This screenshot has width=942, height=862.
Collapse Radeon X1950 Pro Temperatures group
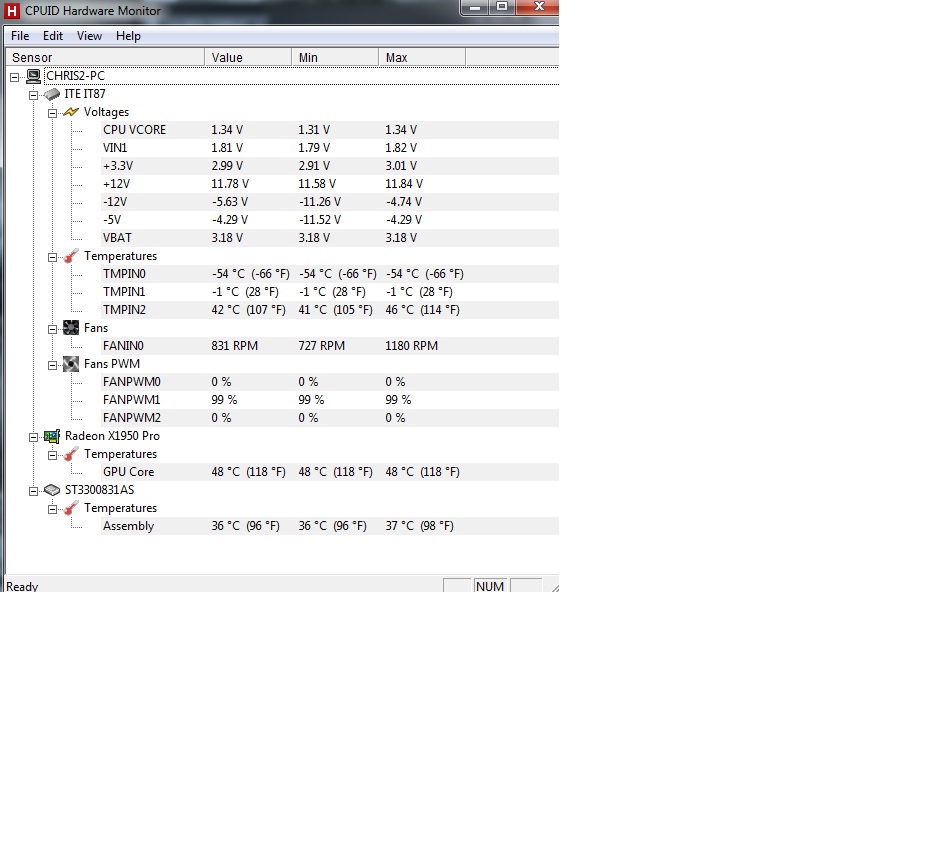coord(52,455)
